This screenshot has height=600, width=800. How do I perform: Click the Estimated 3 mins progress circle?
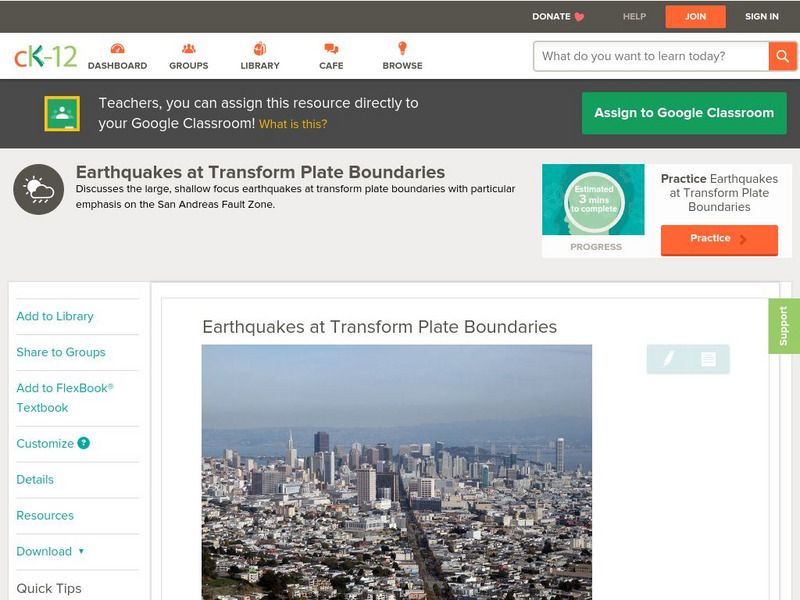[594, 198]
